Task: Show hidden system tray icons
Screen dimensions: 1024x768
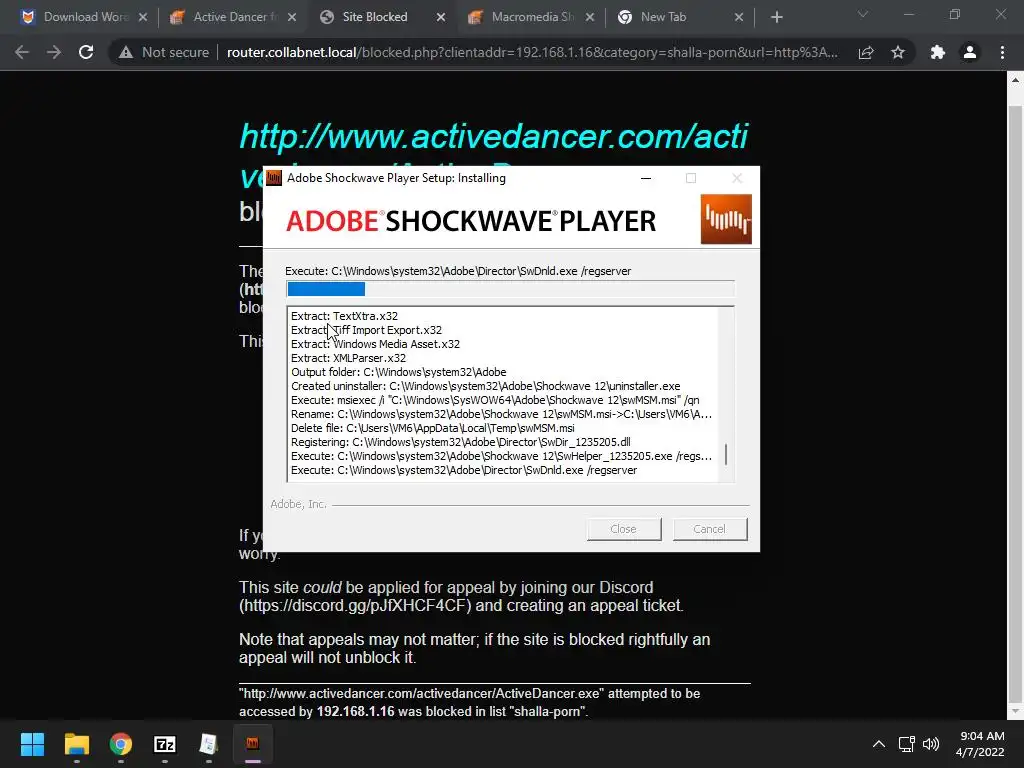Action: tap(879, 744)
